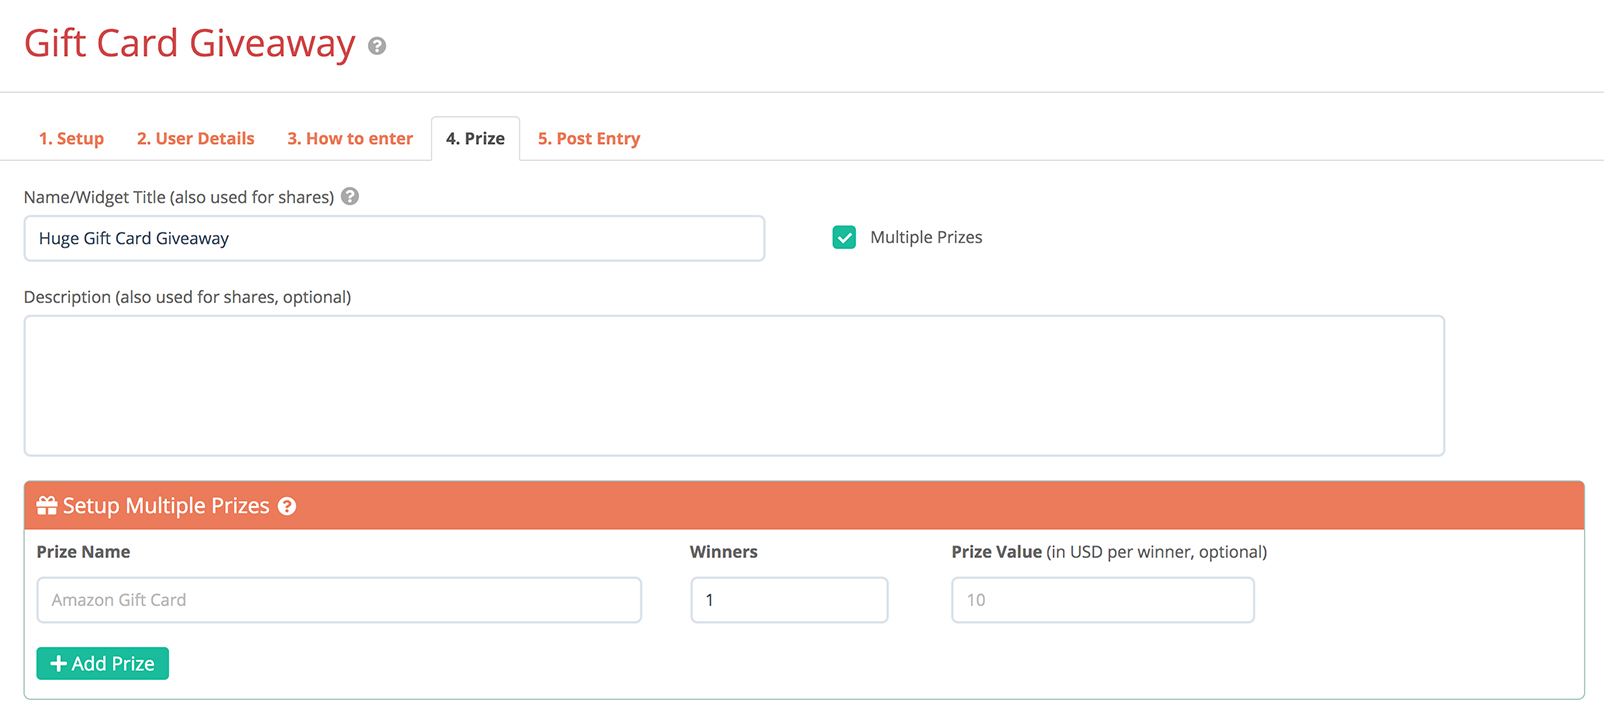This screenshot has height=711, width=1604.
Task: Click the gift icon in the orange header
Action: click(x=47, y=506)
